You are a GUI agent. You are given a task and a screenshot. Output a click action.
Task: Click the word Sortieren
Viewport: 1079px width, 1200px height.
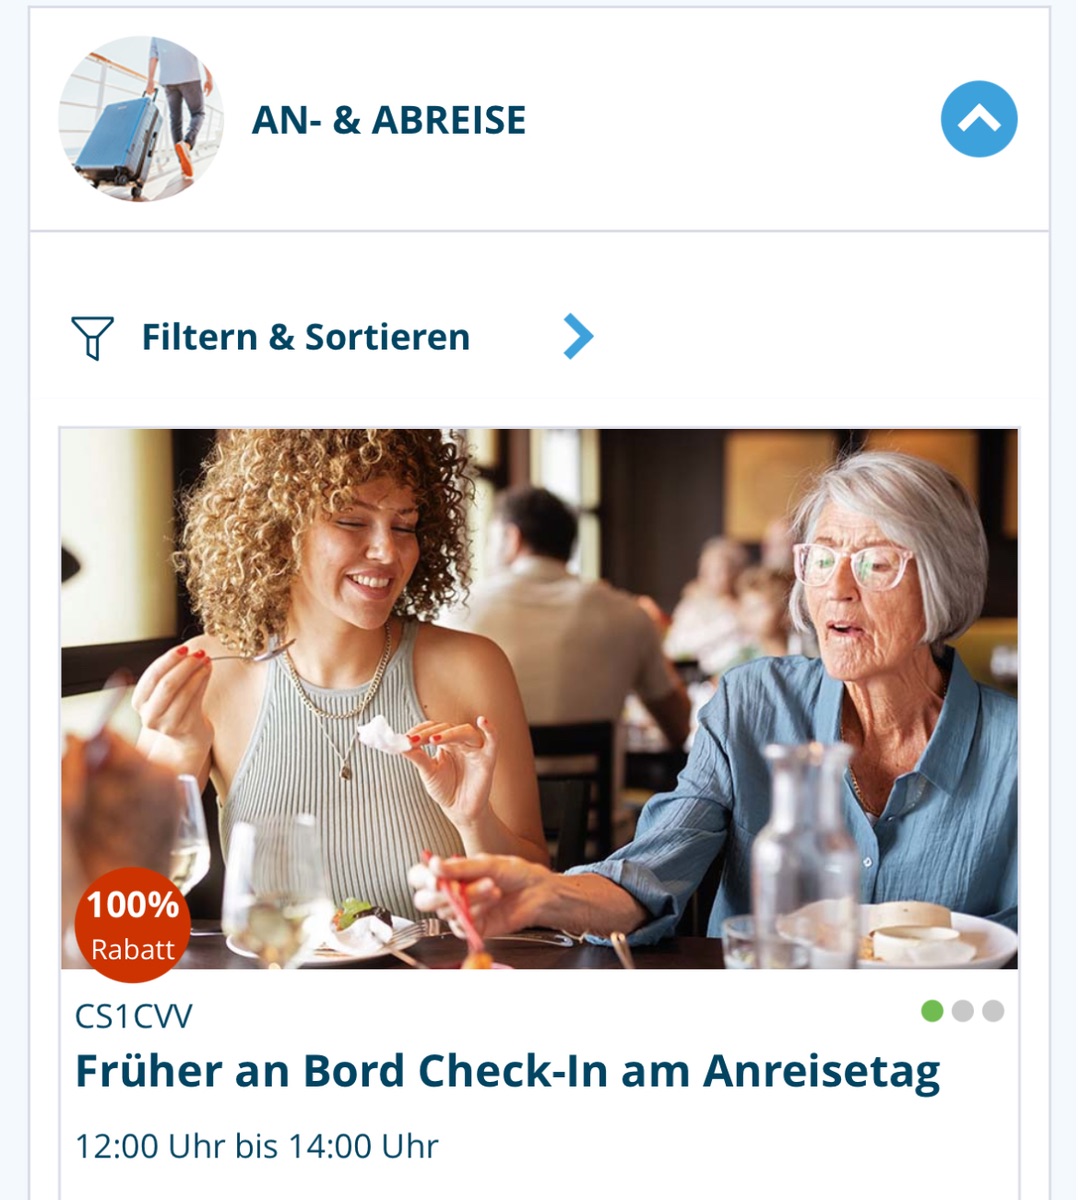click(x=387, y=337)
